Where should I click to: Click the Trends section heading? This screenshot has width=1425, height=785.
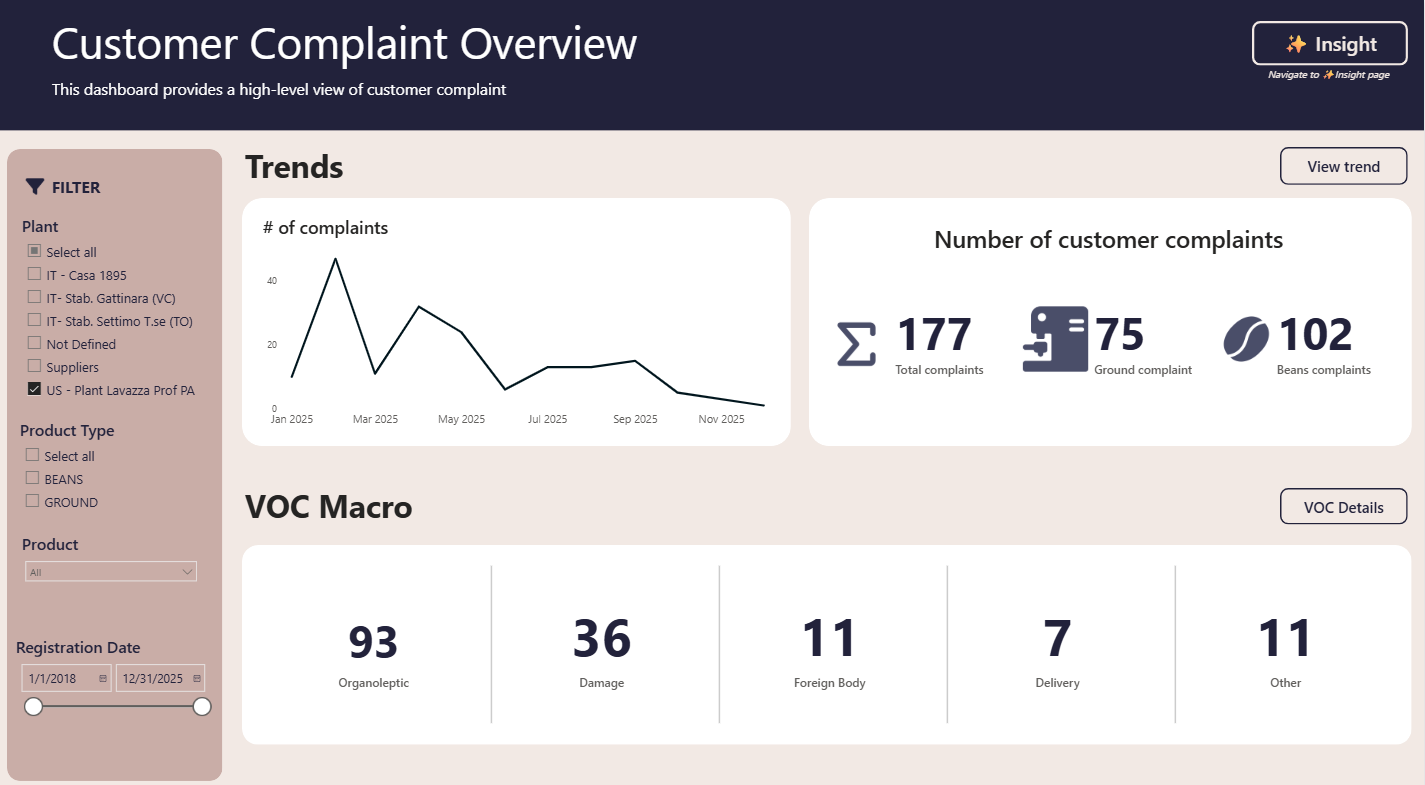[294, 167]
